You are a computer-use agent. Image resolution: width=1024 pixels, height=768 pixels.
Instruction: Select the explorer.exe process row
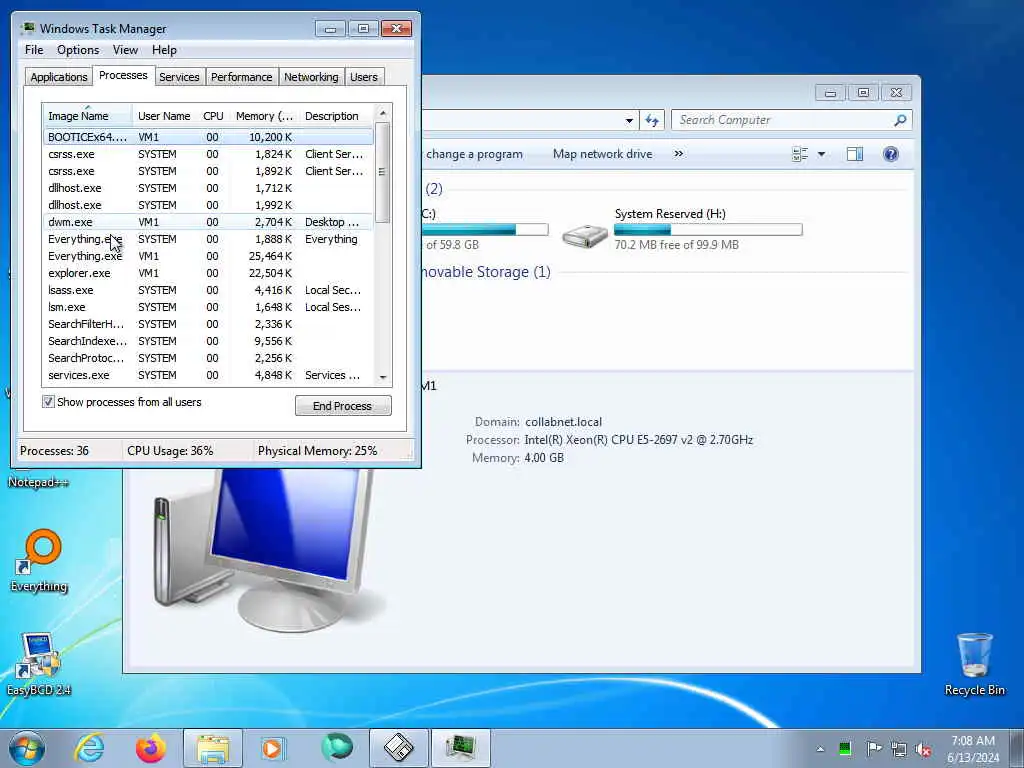208,273
